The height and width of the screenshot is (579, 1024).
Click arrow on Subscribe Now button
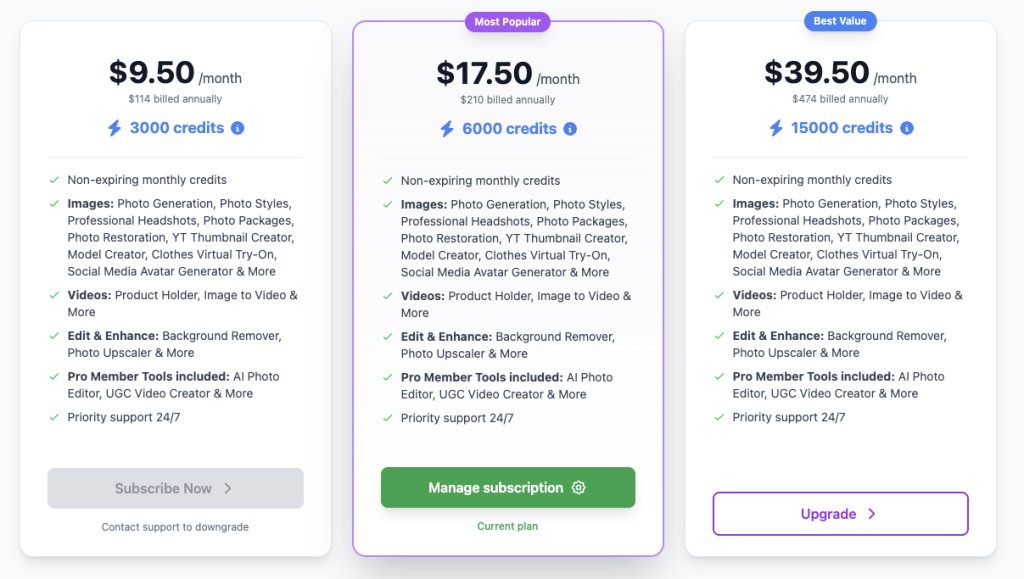pos(228,489)
